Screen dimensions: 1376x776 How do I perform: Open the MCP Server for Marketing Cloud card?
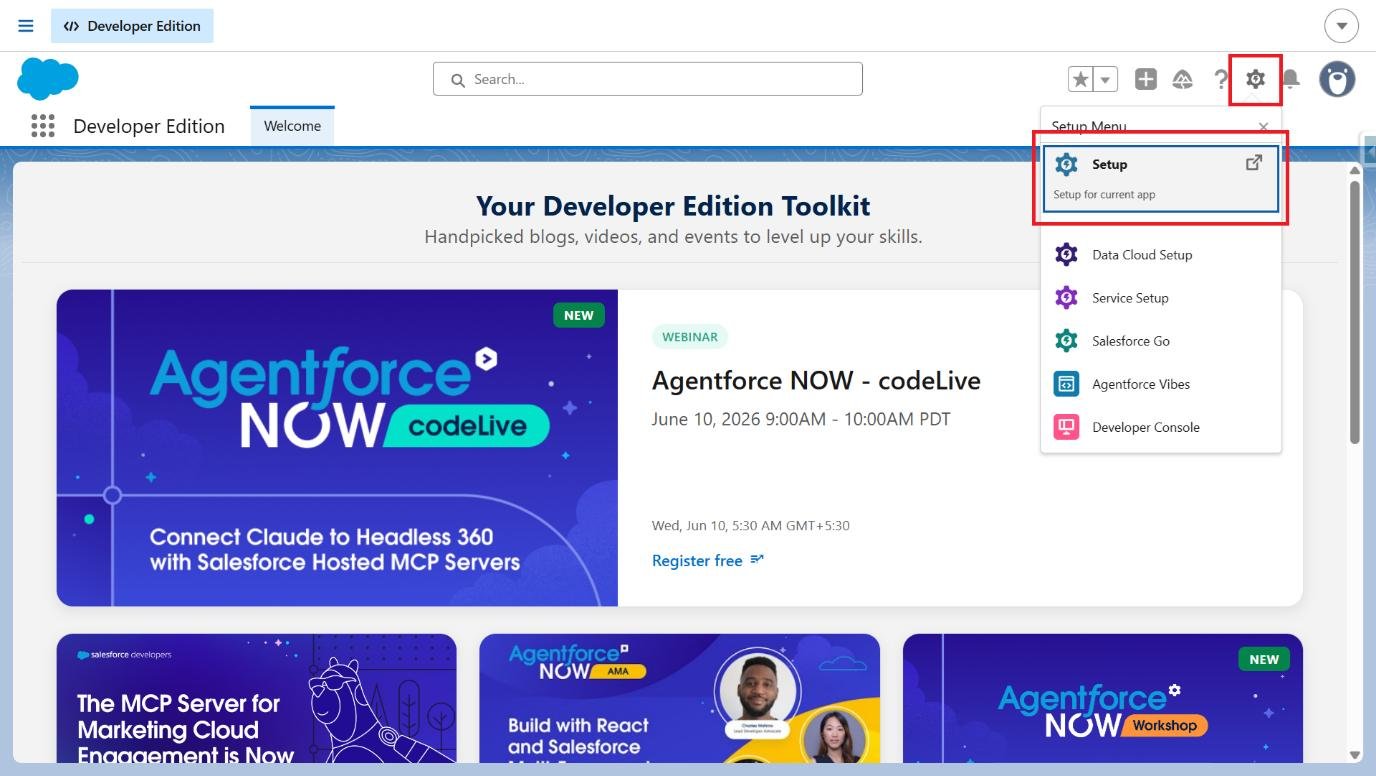pyautogui.click(x=256, y=700)
